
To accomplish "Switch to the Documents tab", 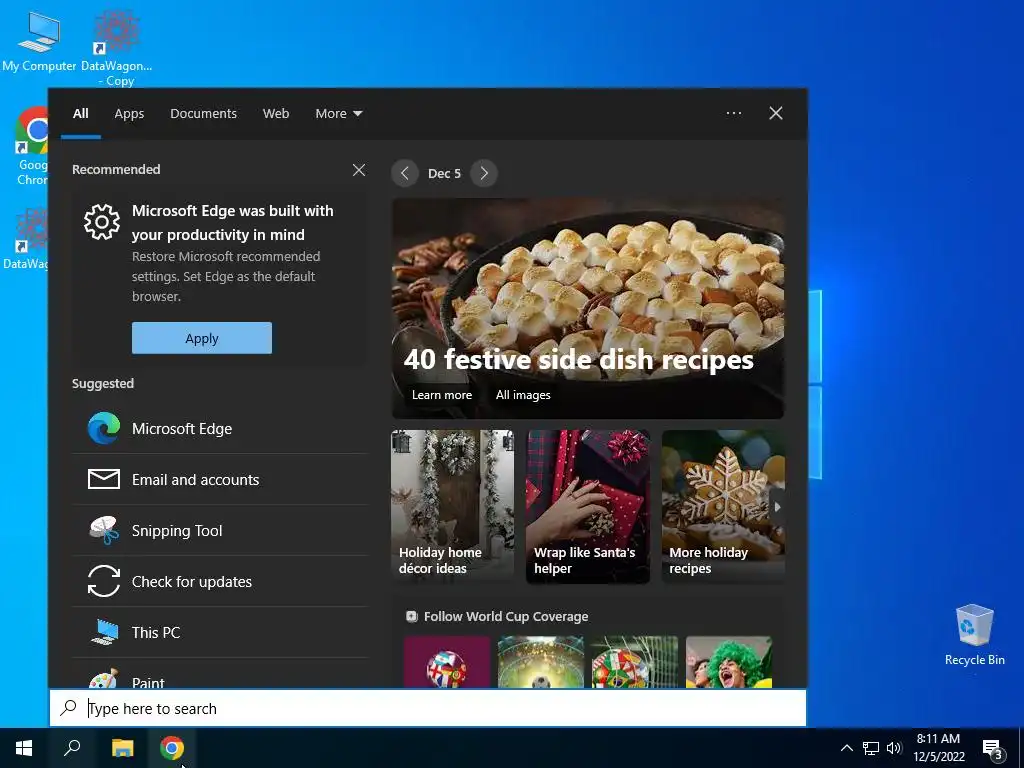I will click(203, 113).
